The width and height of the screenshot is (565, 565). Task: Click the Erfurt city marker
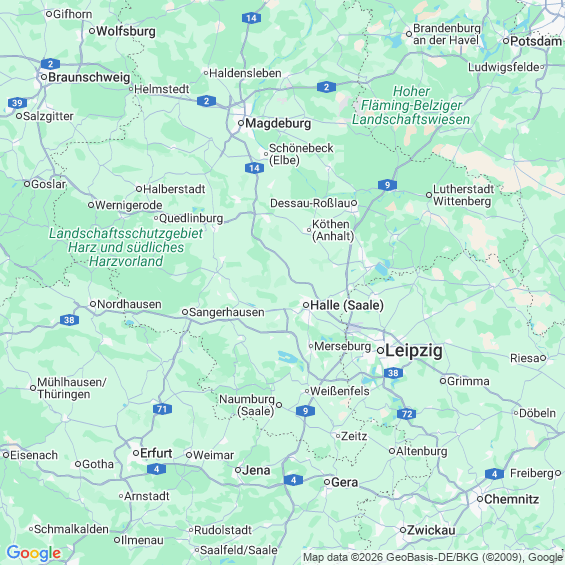pos(136,453)
